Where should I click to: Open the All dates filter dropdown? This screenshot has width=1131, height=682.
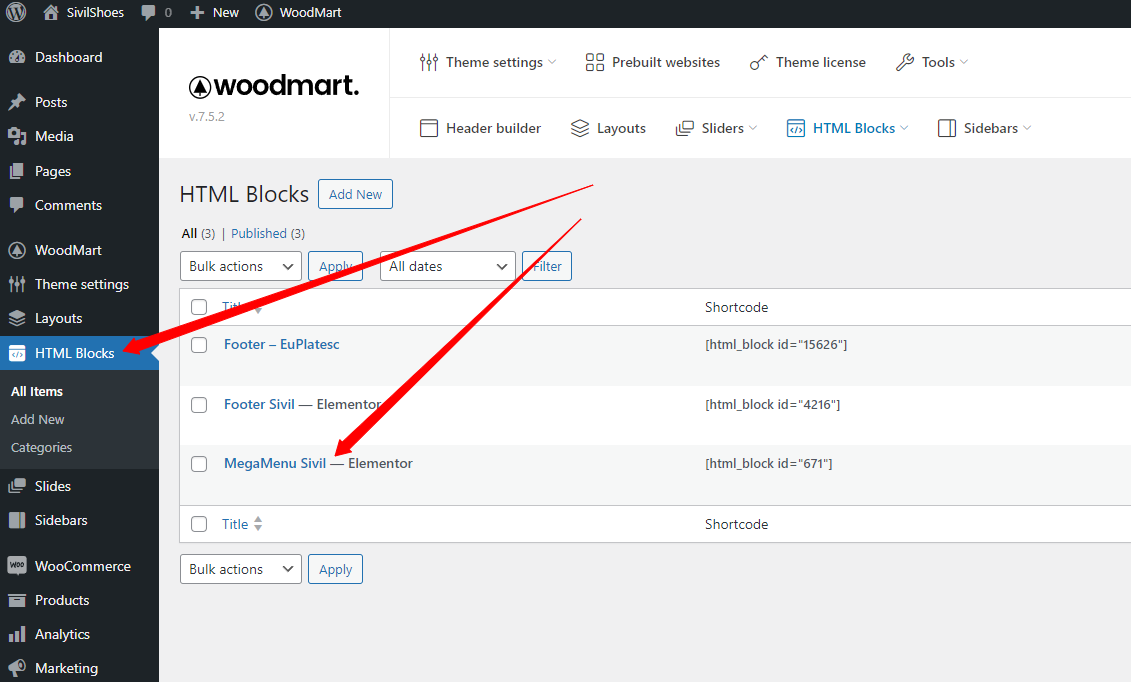(x=448, y=266)
